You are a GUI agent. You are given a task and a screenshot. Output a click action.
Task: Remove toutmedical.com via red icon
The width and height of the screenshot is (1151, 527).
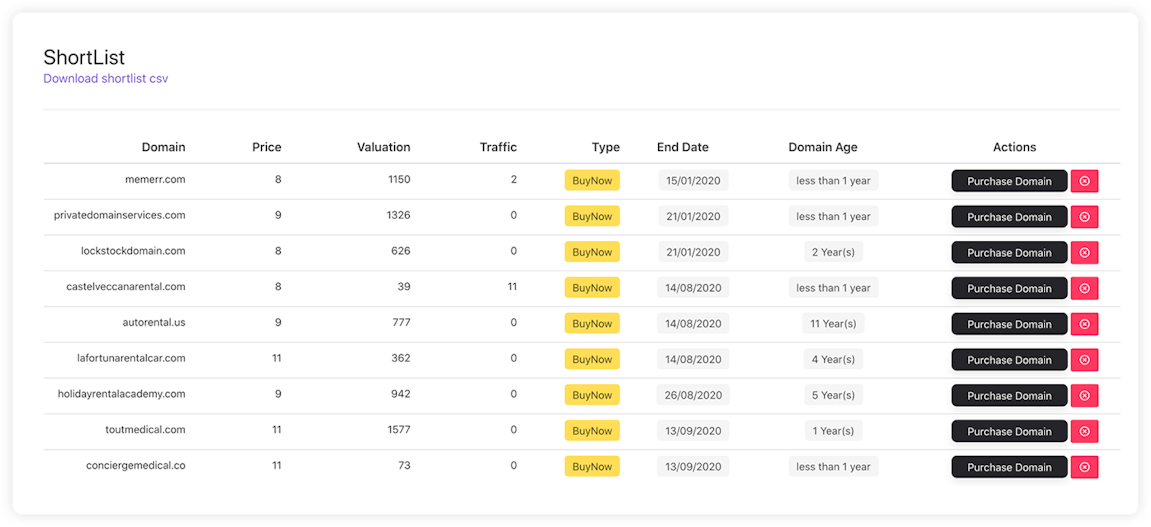[x=1084, y=431]
